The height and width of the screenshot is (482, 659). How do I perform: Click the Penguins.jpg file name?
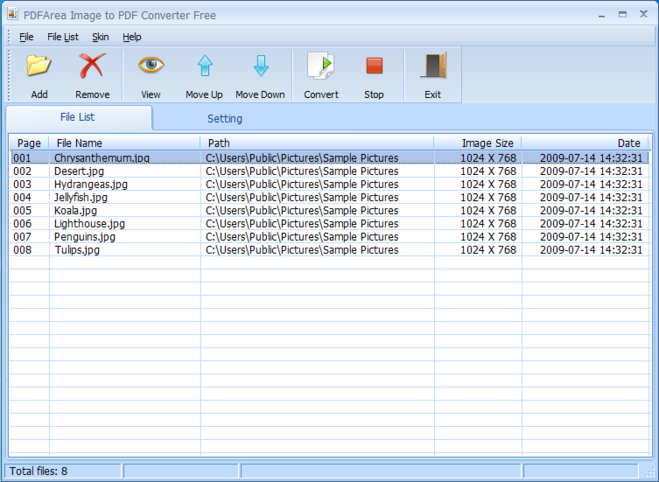tap(84, 237)
